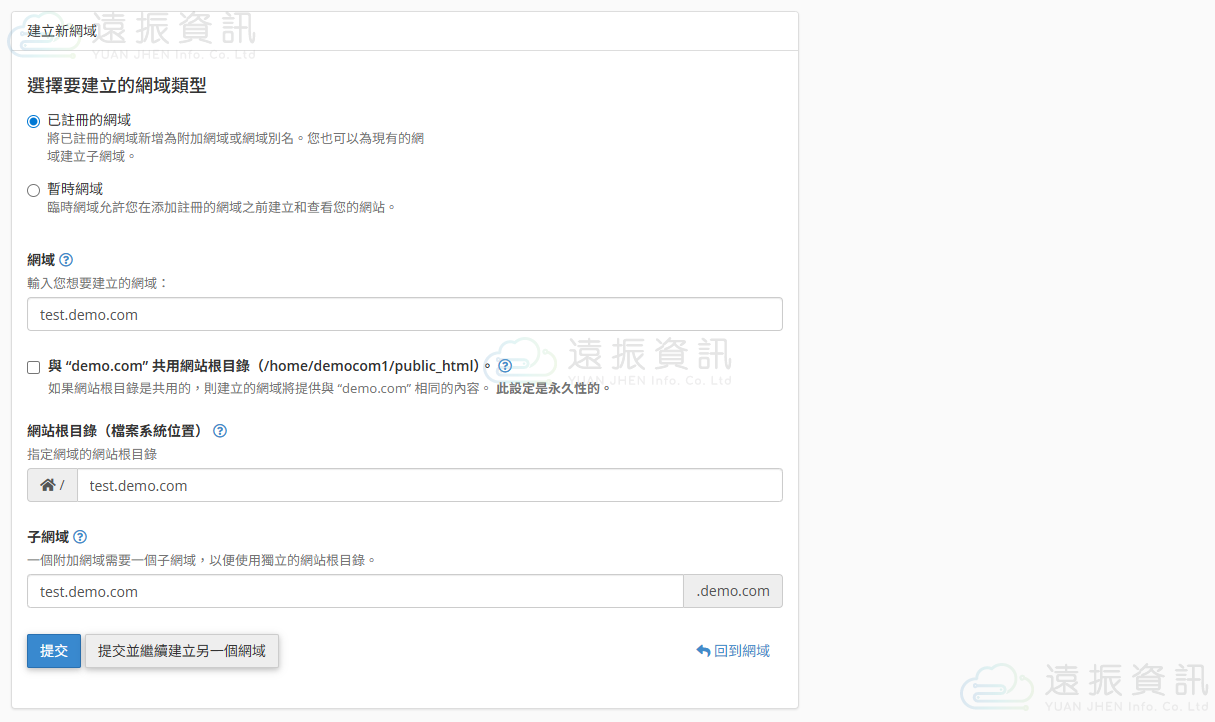This screenshot has height=722, width=1215.
Task: Follow the 回到網域 link
Action: coord(741,651)
